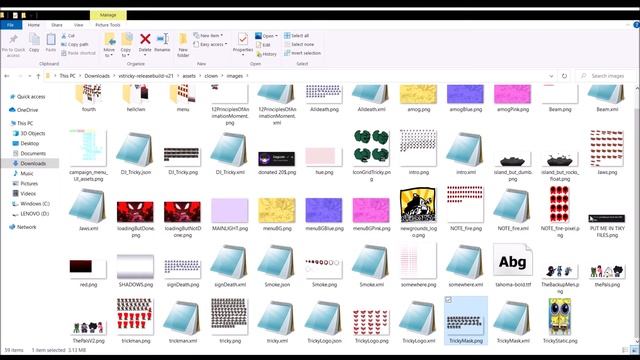Open the File tab
640x360 pixels.
coord(11,25)
